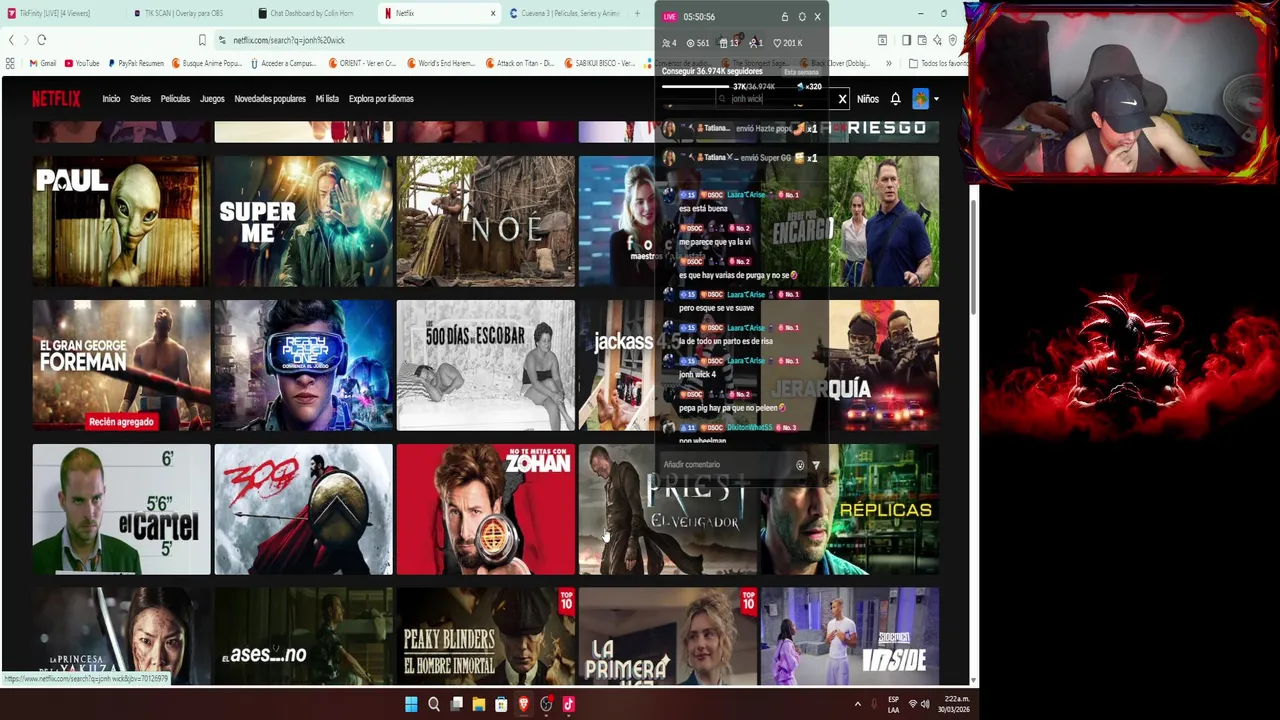Reload the page with refresh icon
The width and height of the screenshot is (1280, 720).
tap(41, 40)
